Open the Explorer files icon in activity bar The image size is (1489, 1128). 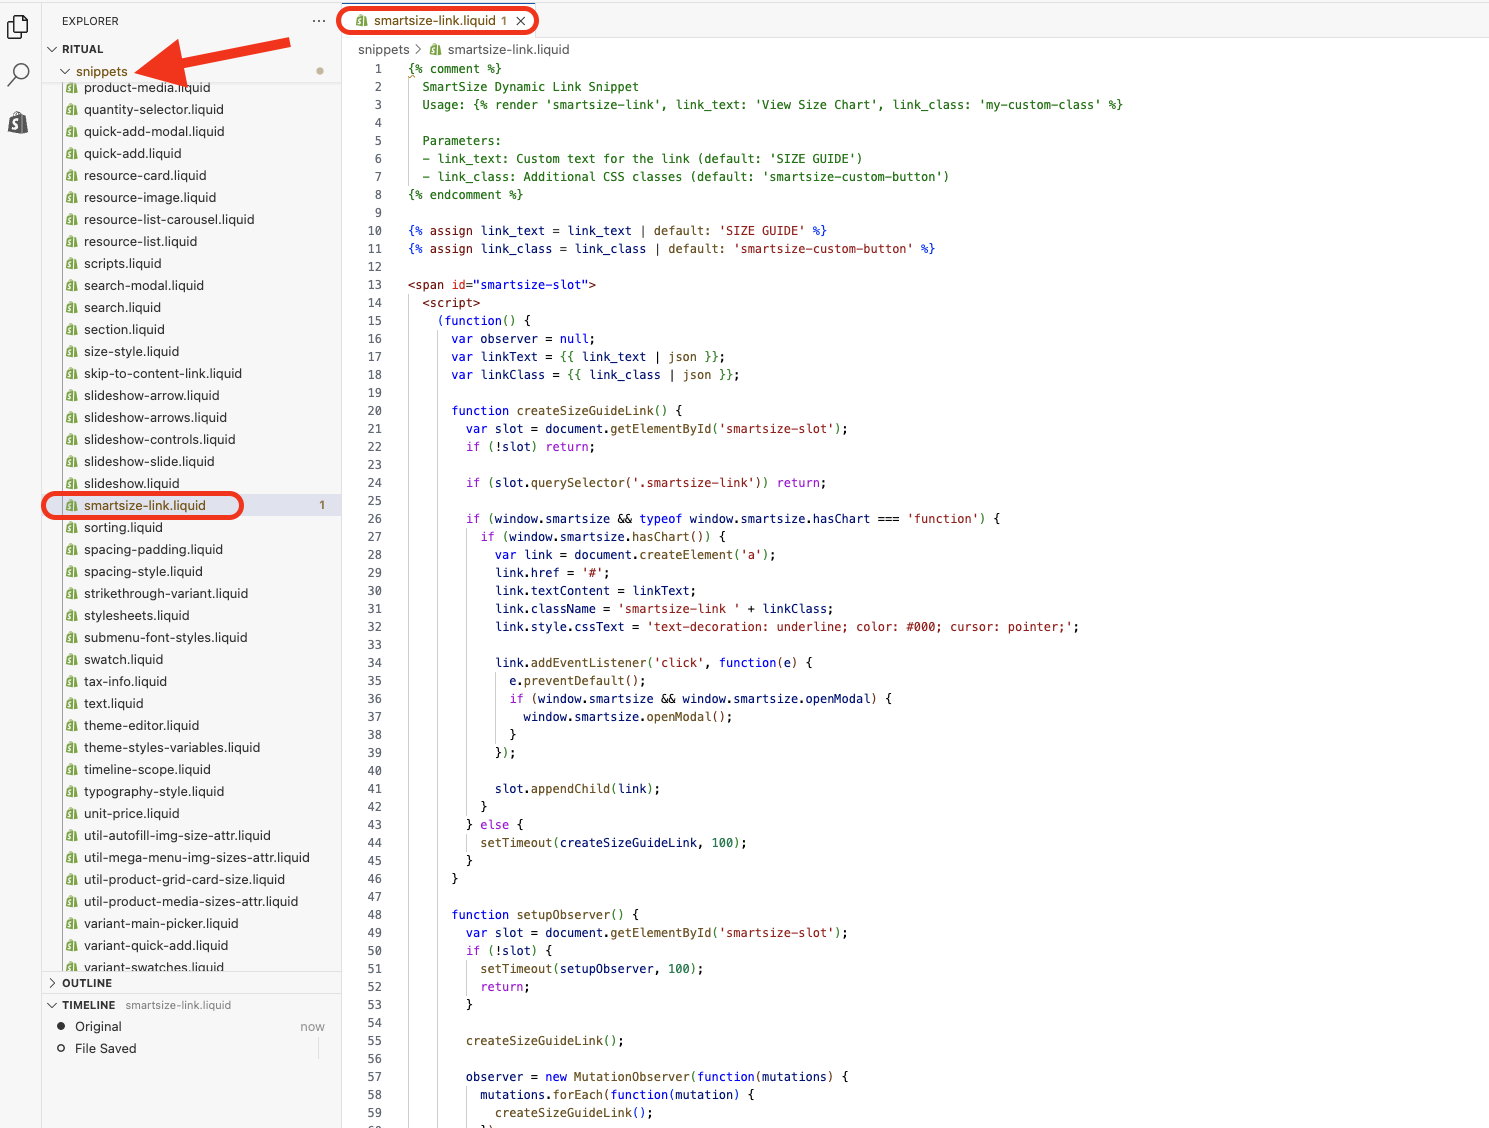18,27
